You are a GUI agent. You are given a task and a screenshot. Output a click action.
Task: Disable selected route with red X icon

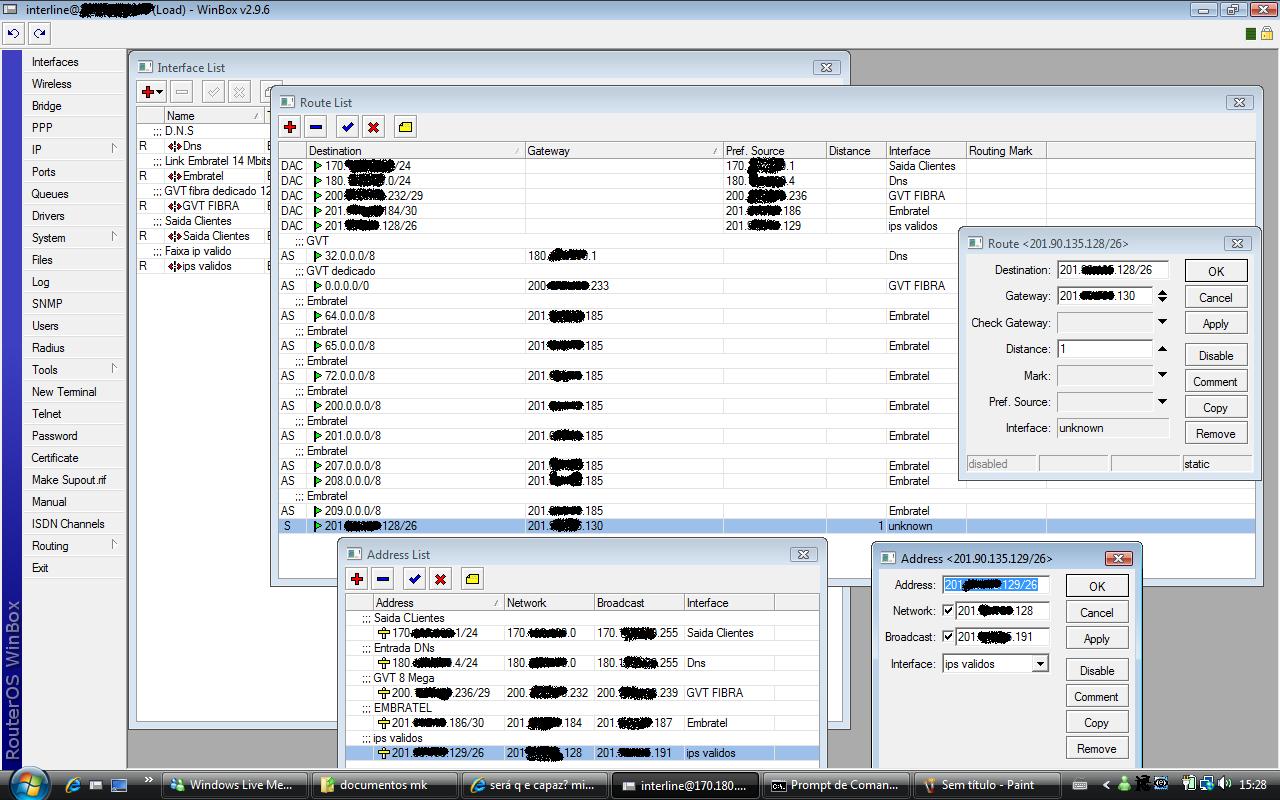pos(373,127)
